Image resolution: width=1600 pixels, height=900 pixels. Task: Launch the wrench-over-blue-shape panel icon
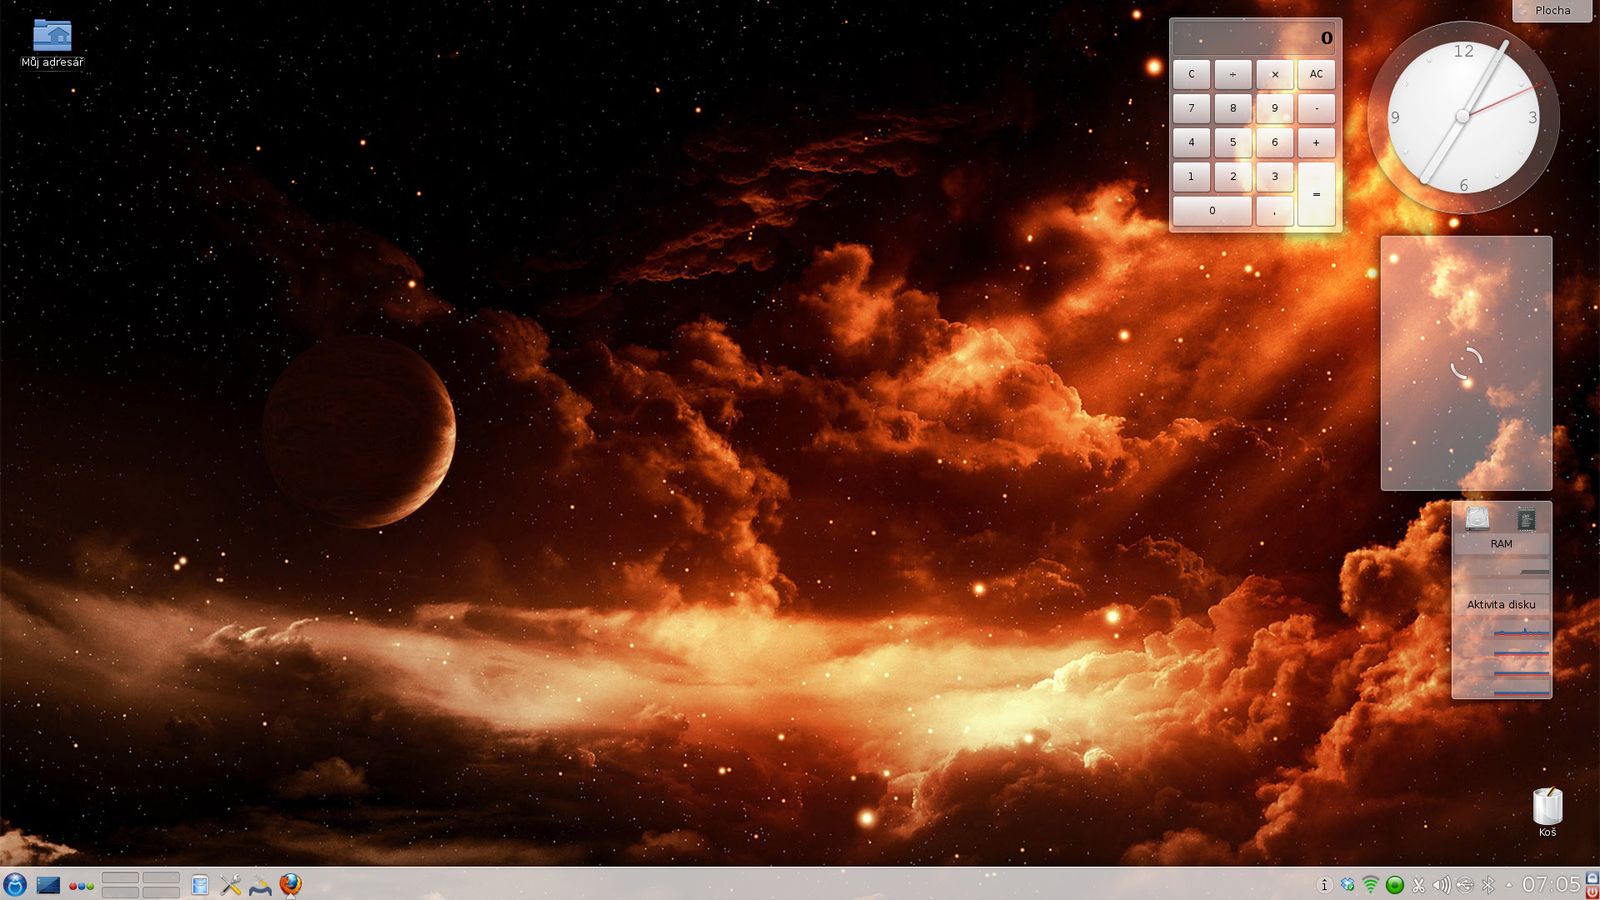coord(260,885)
